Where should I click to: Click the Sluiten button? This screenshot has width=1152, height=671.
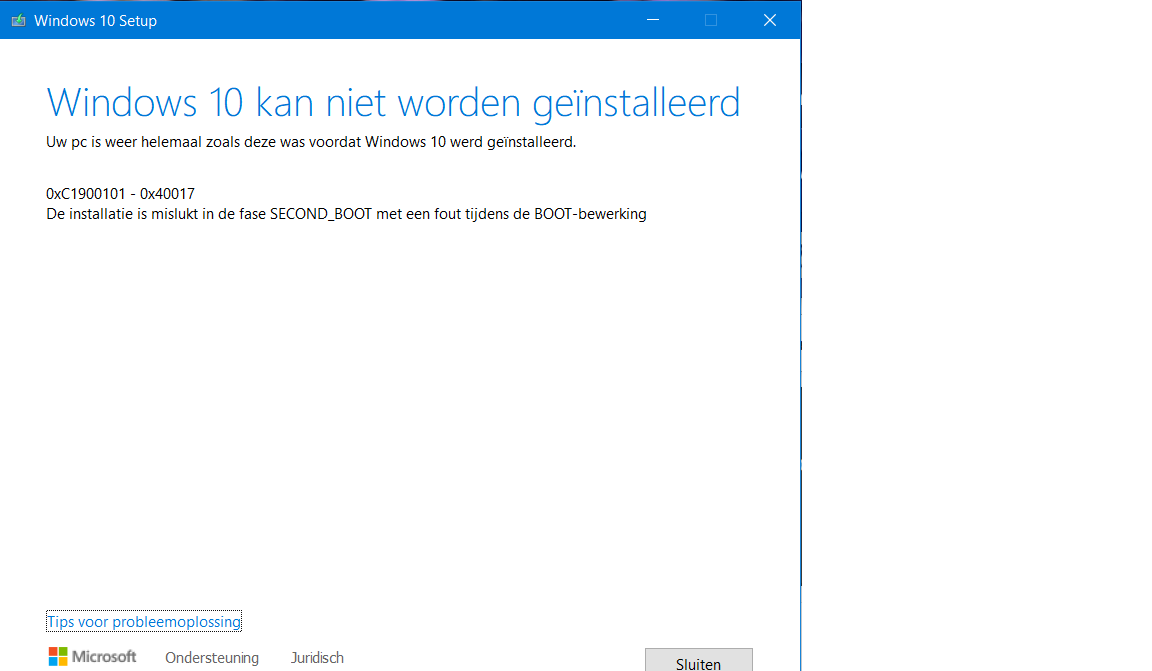coord(699,660)
